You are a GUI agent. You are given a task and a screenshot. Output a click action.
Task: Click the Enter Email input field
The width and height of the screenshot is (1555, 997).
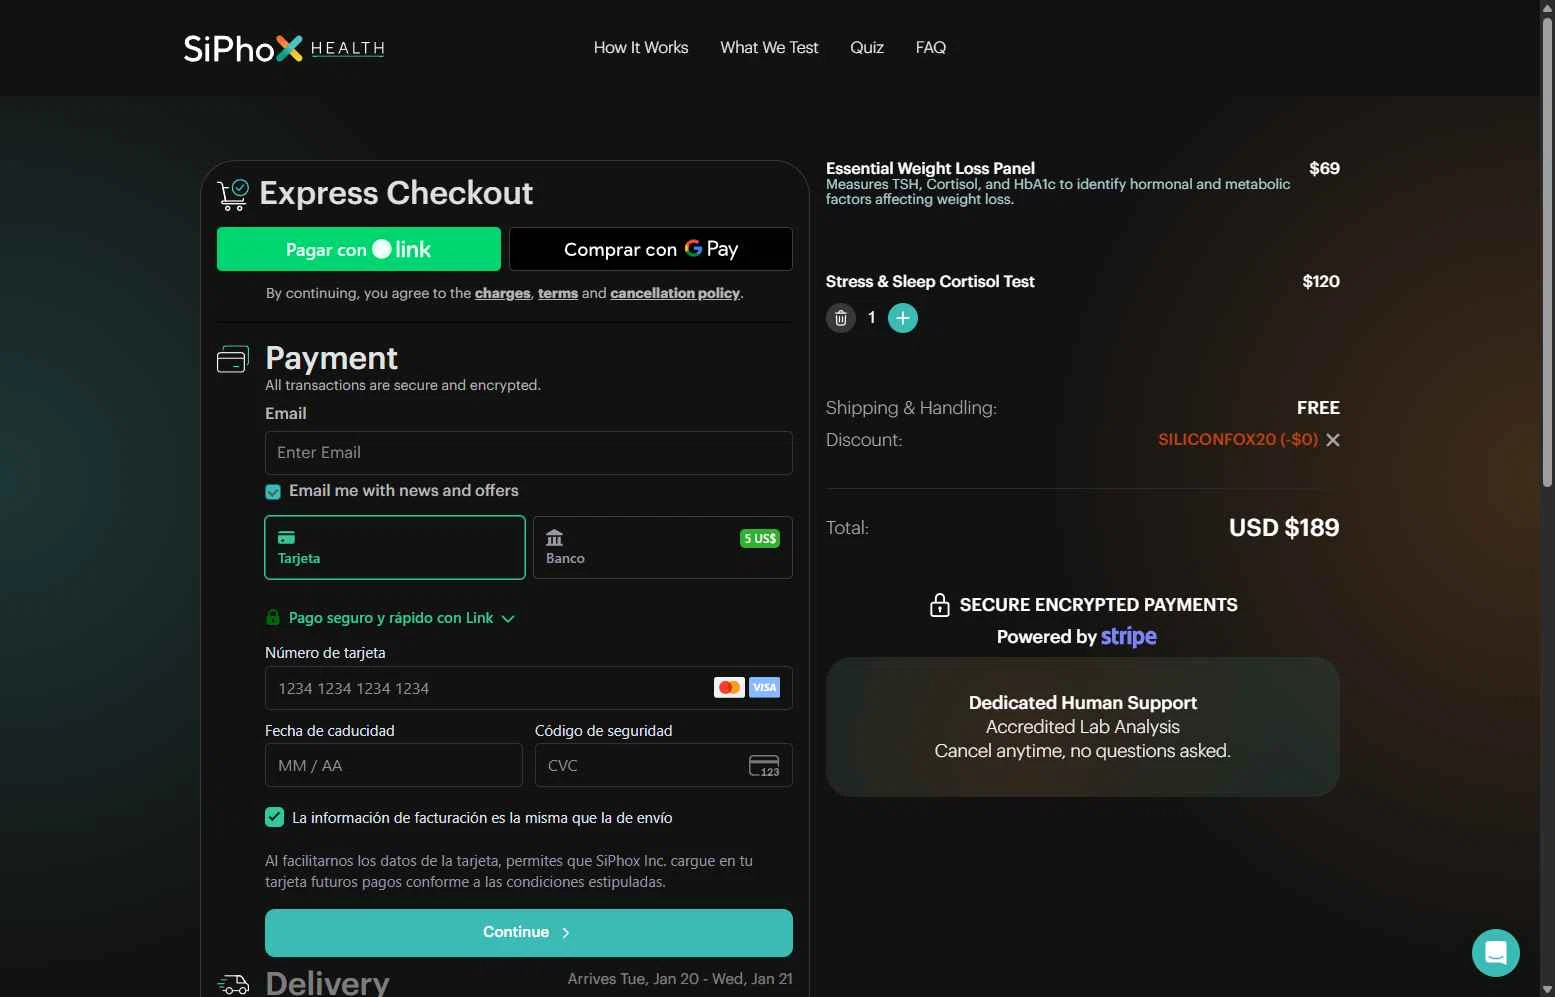529,453
